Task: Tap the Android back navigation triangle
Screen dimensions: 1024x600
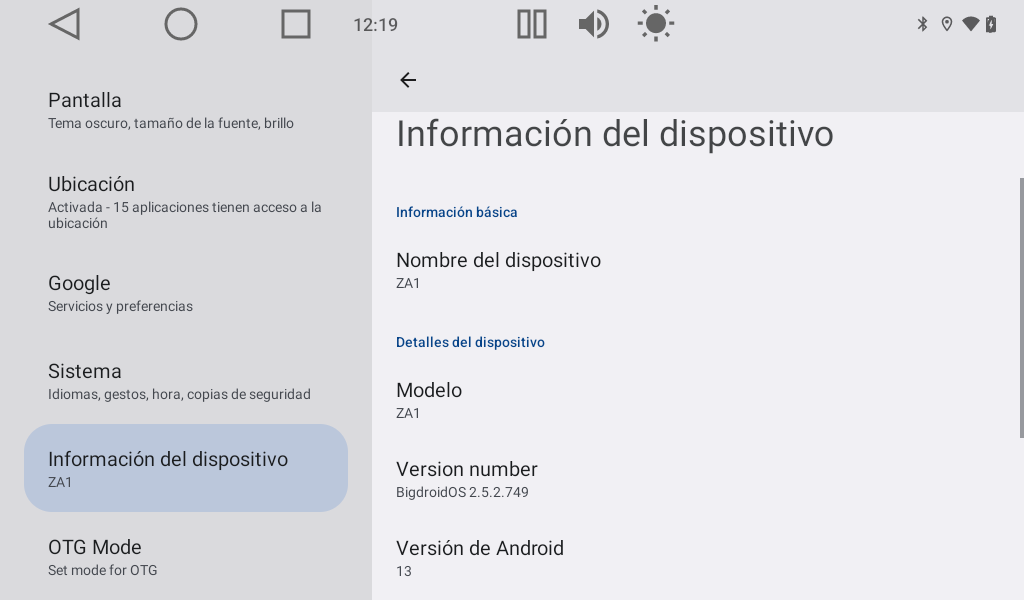Action: point(65,24)
